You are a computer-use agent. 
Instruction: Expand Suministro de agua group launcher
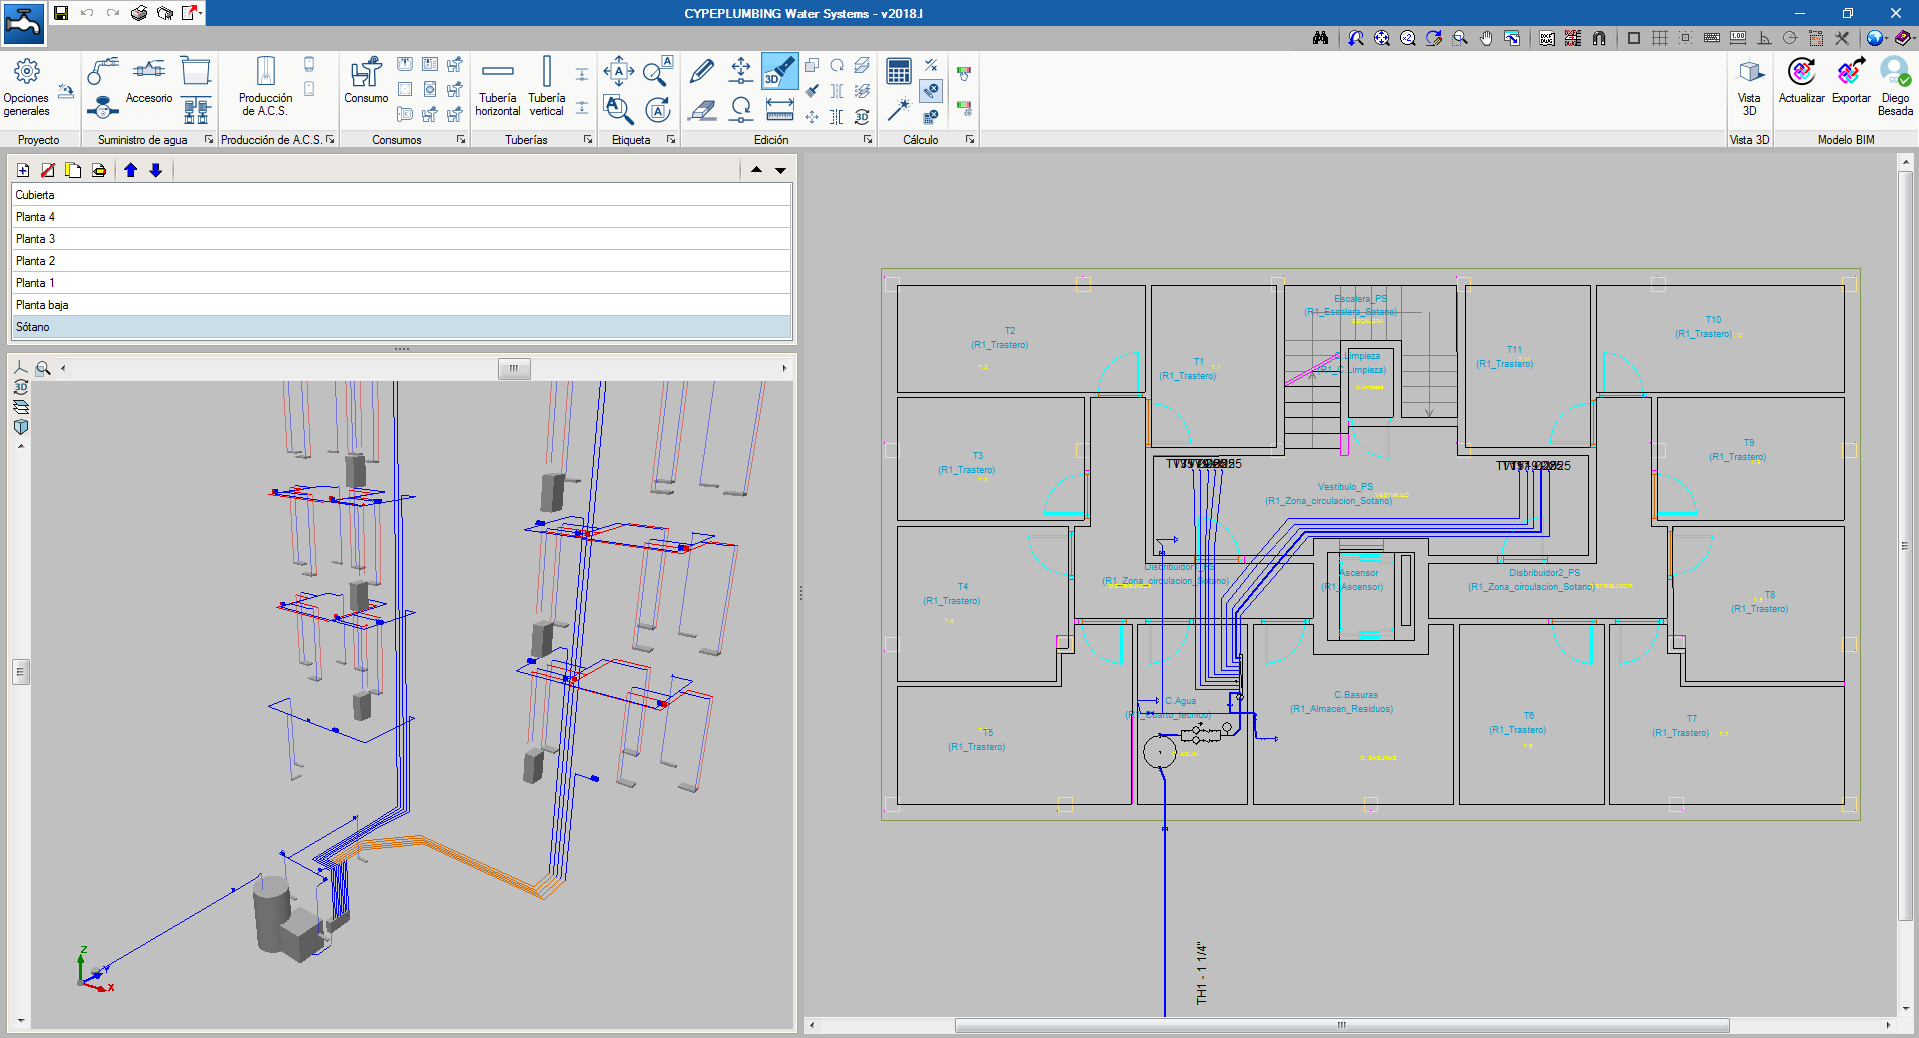[209, 139]
